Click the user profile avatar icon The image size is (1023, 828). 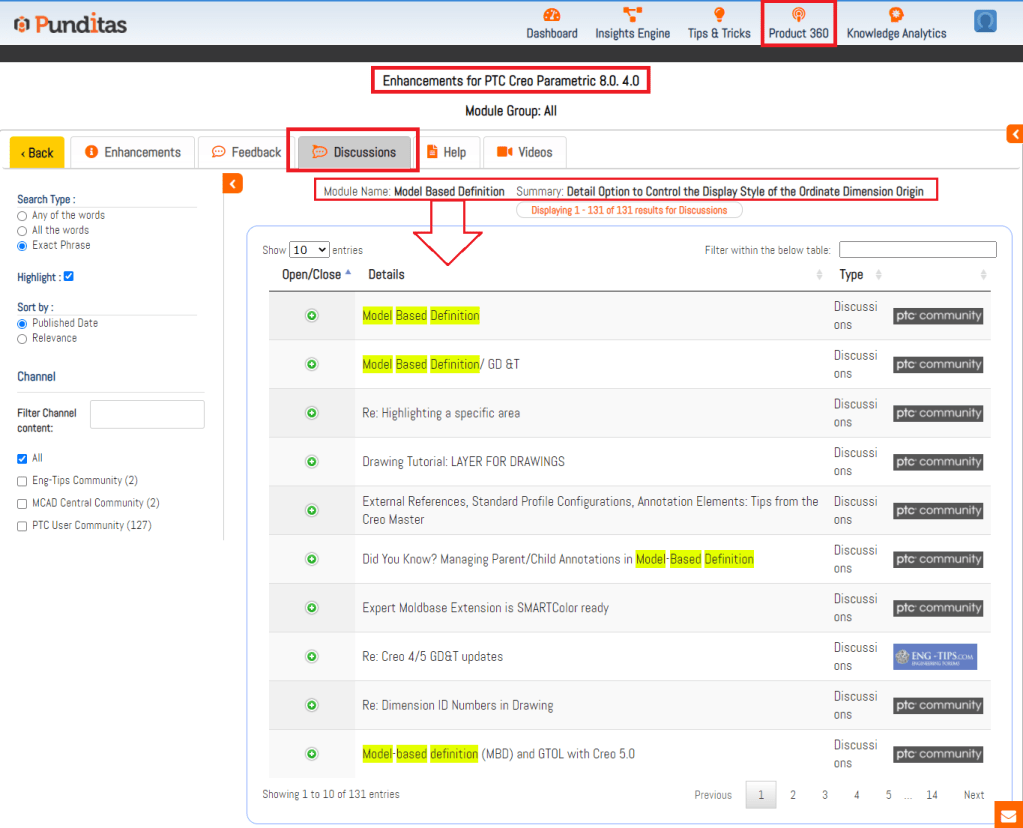tap(985, 21)
